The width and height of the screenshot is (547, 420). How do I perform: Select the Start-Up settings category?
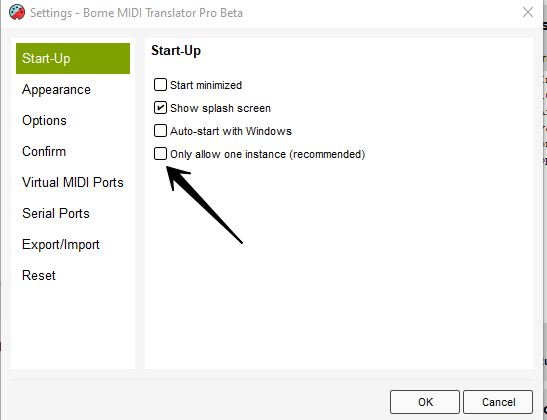(73, 58)
